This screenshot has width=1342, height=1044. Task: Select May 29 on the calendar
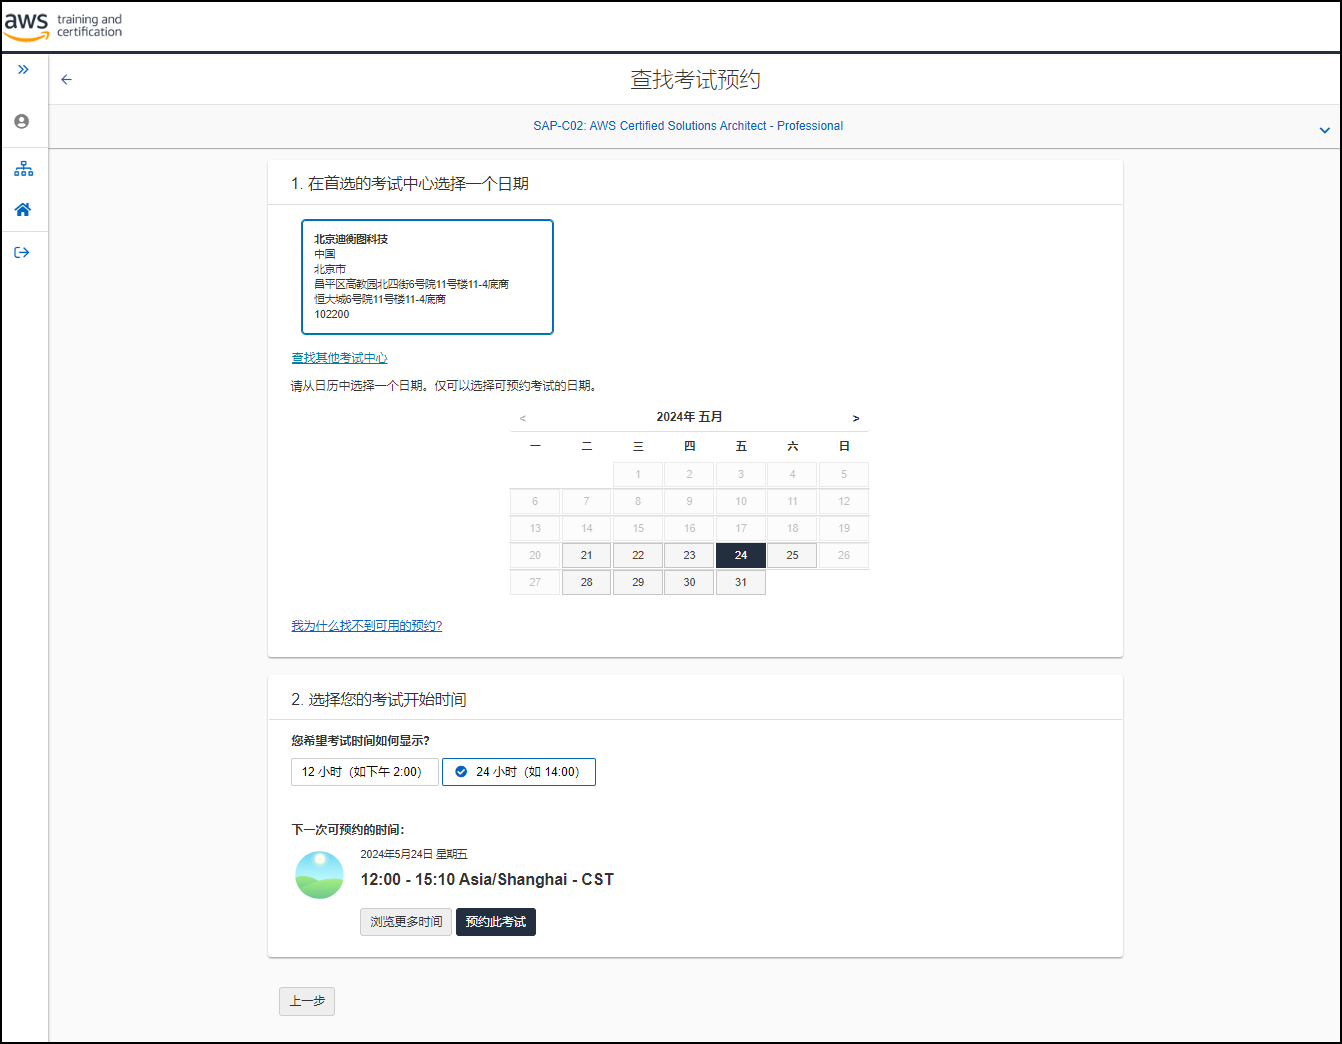click(638, 582)
